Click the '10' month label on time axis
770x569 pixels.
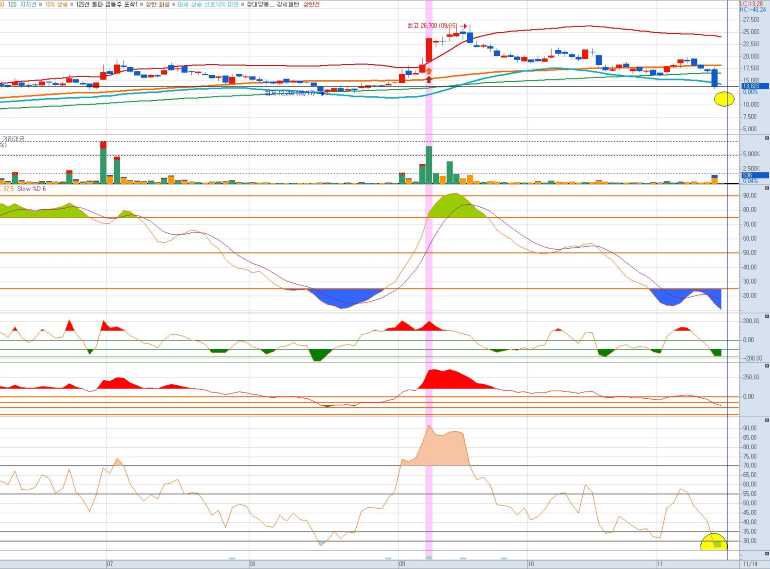(x=531, y=564)
